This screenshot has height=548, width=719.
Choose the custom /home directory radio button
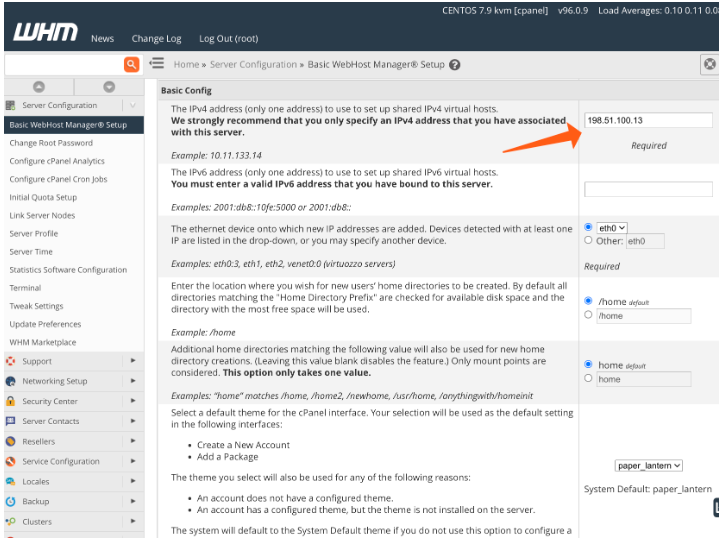click(x=589, y=315)
